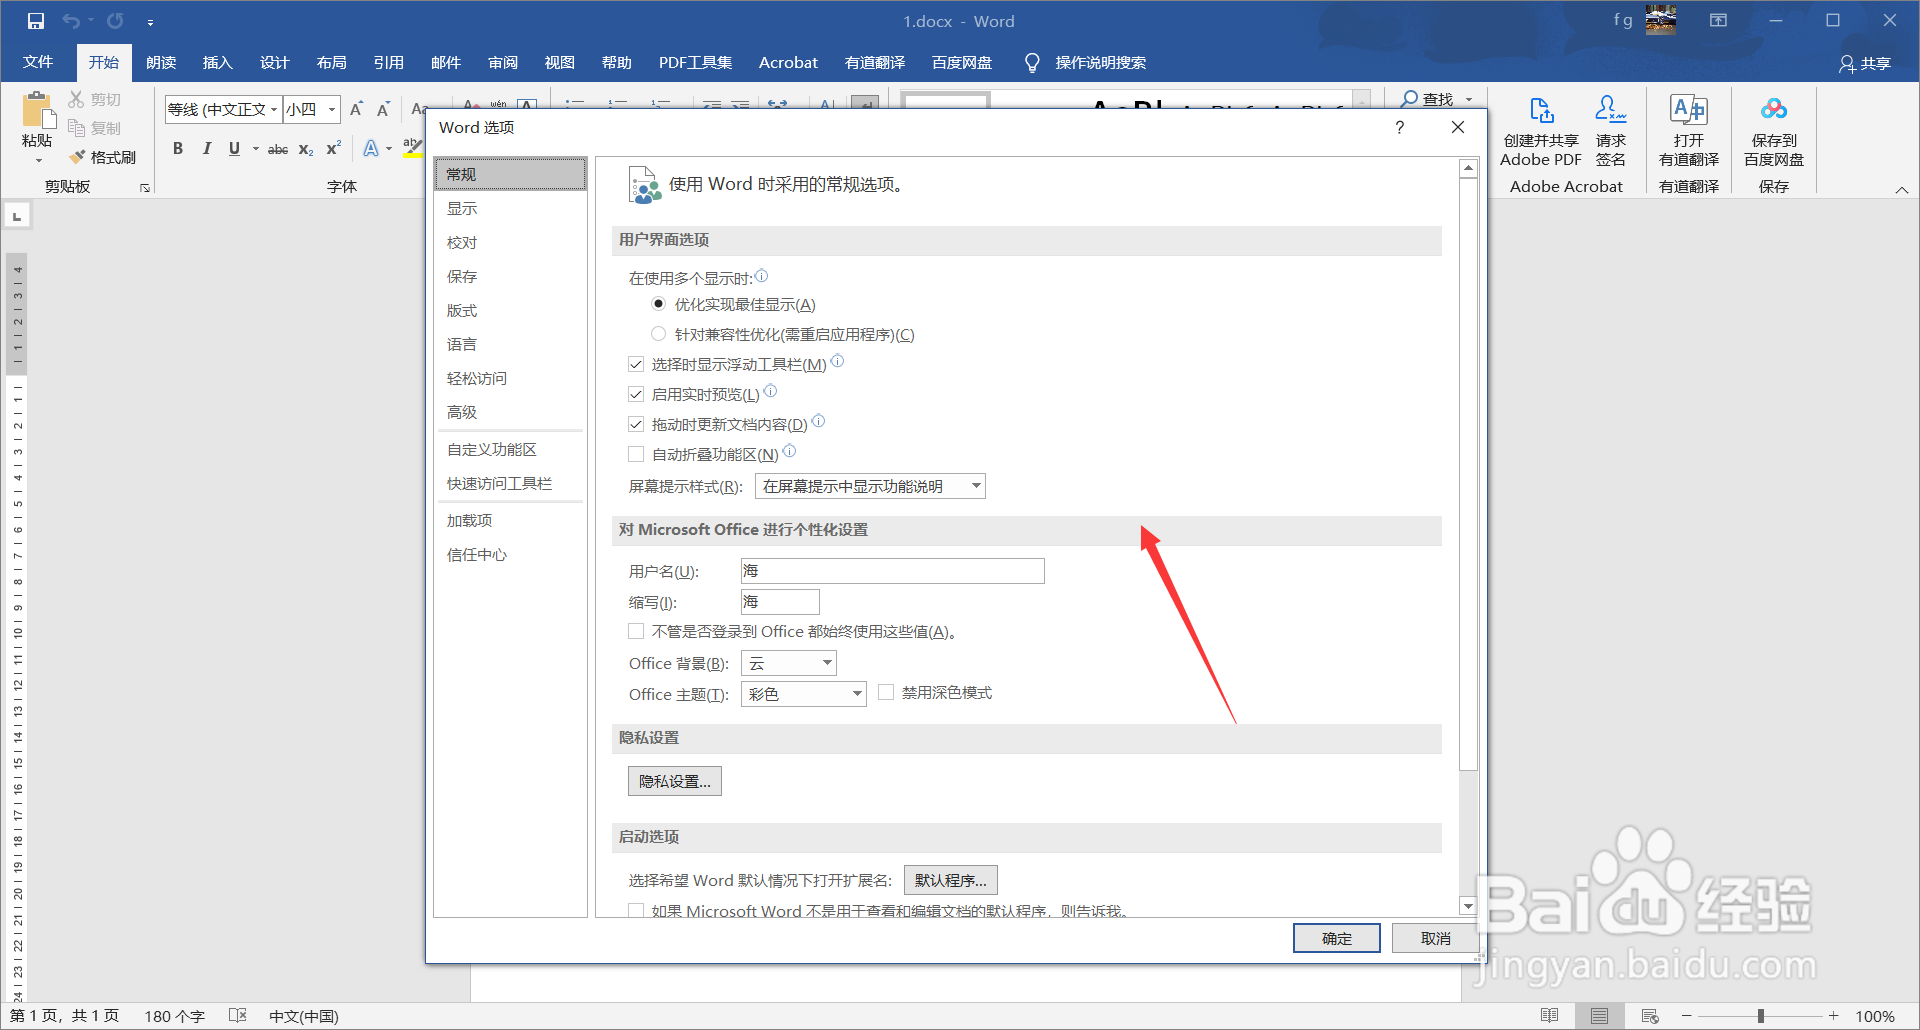Click the Redo icon in the title bar
Image resolution: width=1920 pixels, height=1030 pixels.
coord(115,21)
